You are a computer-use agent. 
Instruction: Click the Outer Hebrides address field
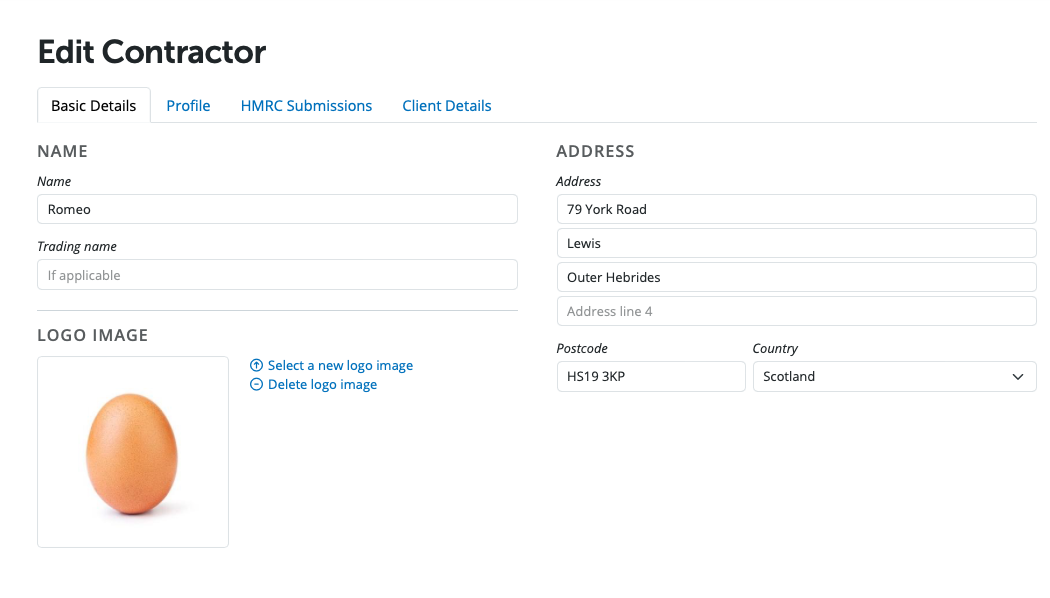tap(796, 277)
